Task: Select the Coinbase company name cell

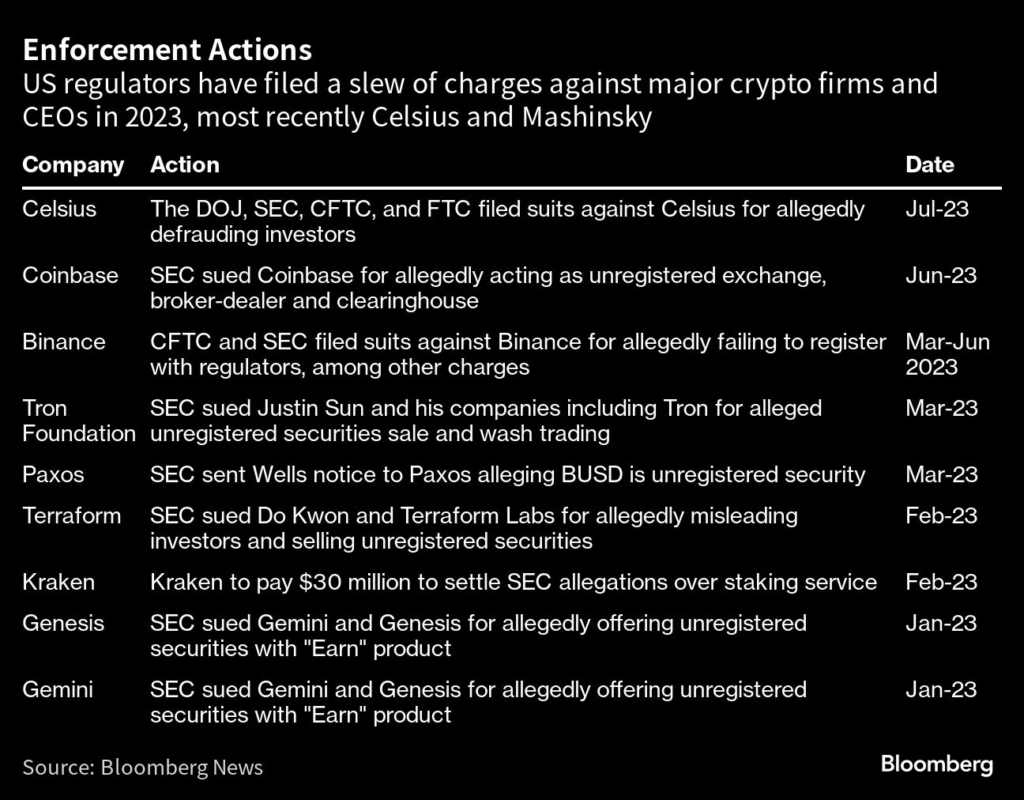Action: click(x=70, y=275)
